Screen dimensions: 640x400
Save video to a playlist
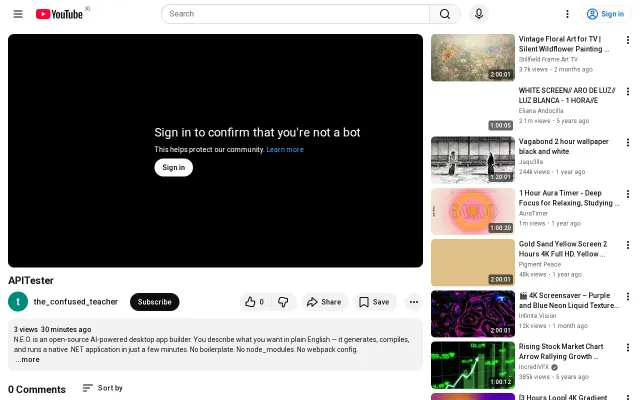(x=374, y=302)
